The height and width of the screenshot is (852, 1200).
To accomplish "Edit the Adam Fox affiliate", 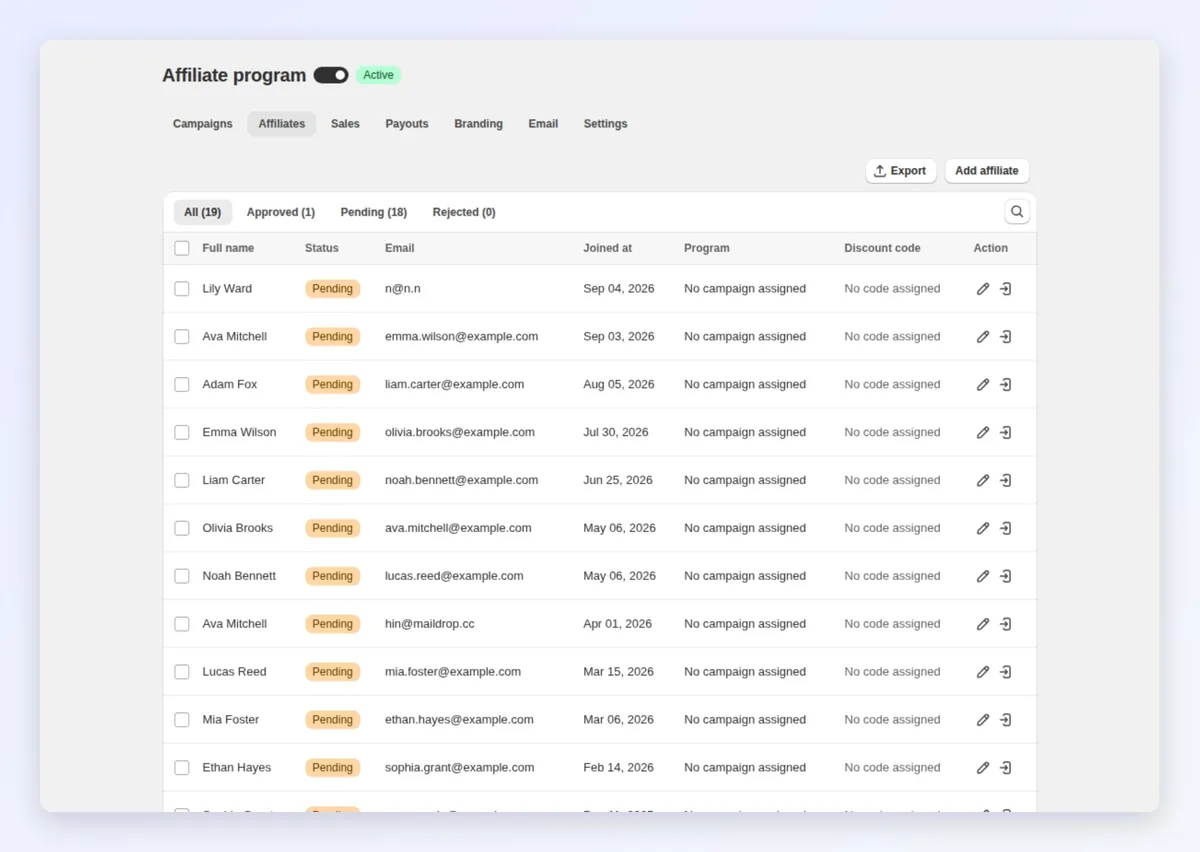I will point(983,385).
